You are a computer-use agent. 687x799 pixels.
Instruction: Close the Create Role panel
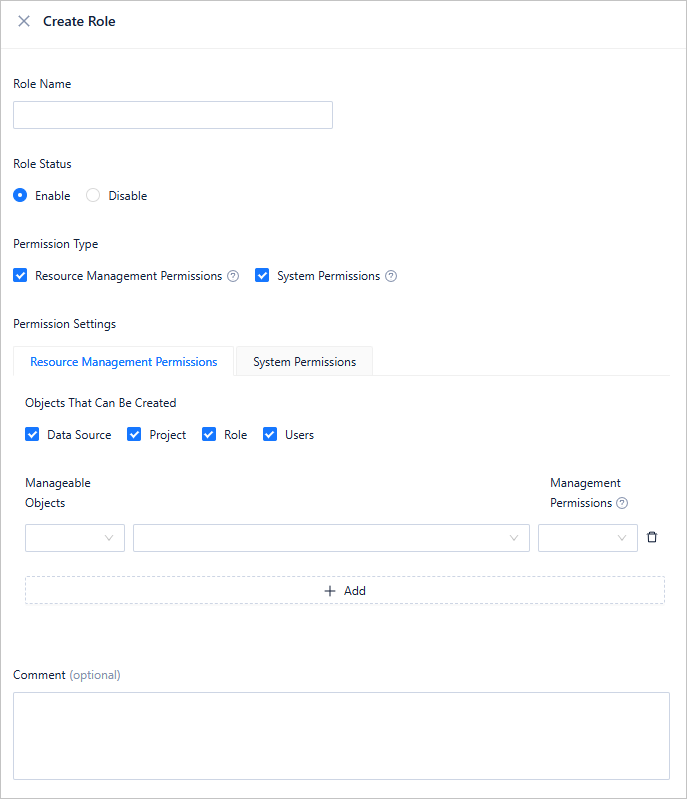point(24,21)
